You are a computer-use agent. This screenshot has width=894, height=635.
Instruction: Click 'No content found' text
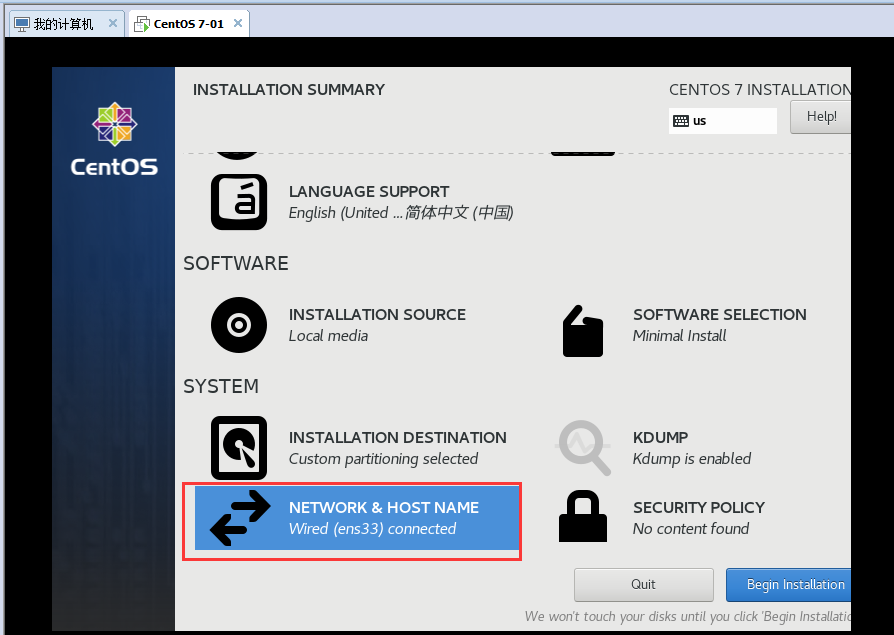(x=690, y=529)
